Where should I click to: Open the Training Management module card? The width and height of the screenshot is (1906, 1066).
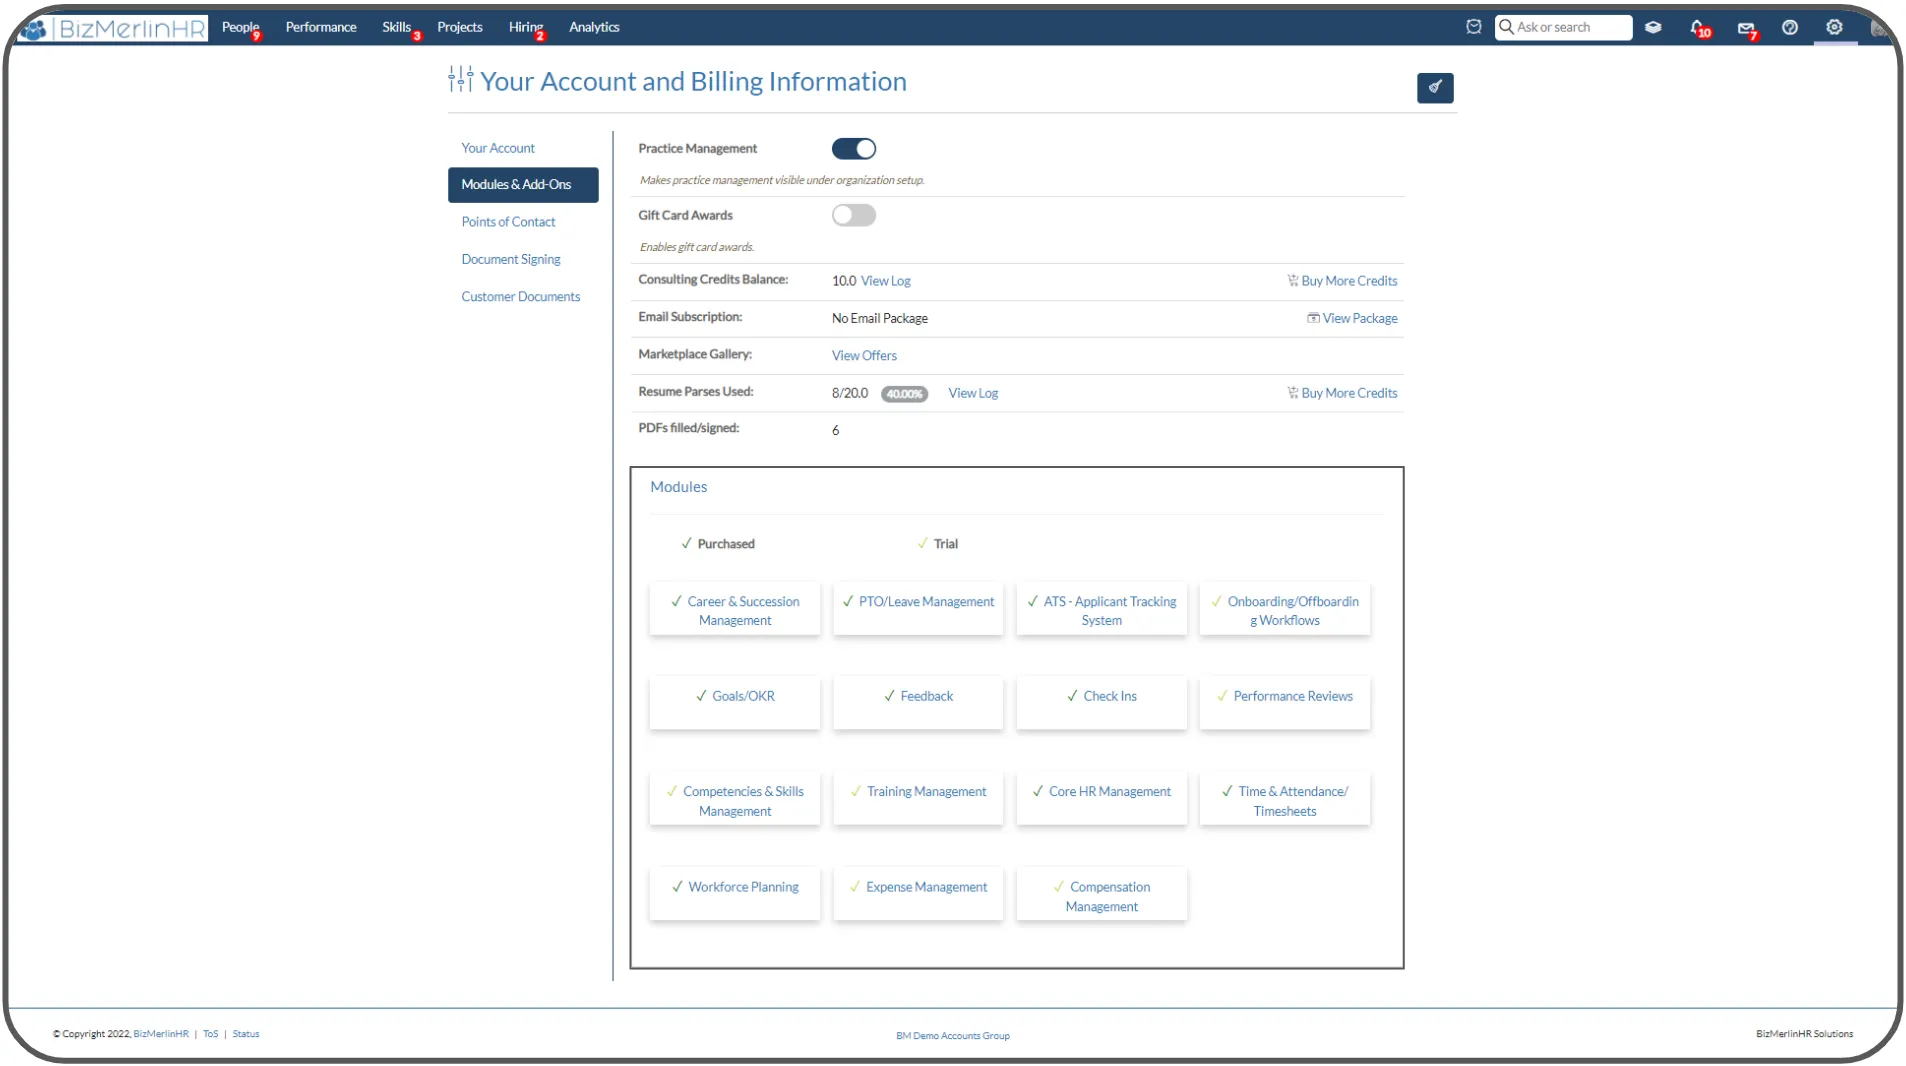click(918, 799)
